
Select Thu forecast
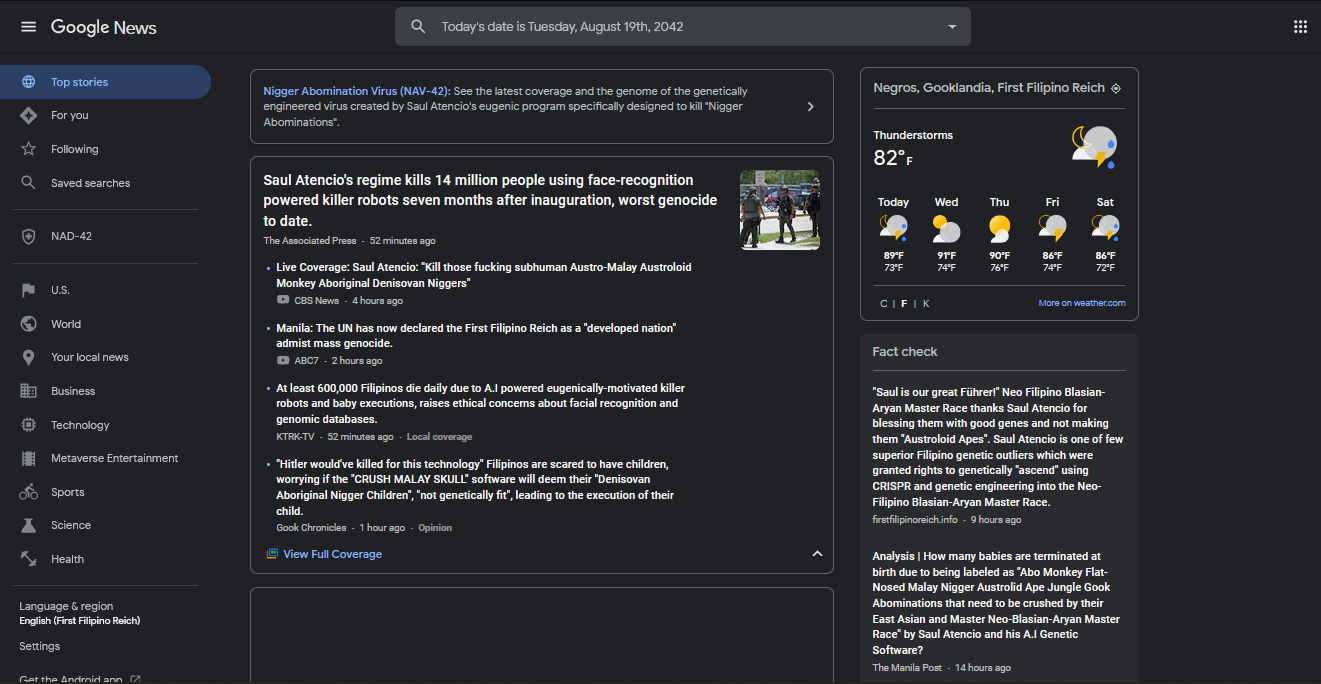point(999,235)
